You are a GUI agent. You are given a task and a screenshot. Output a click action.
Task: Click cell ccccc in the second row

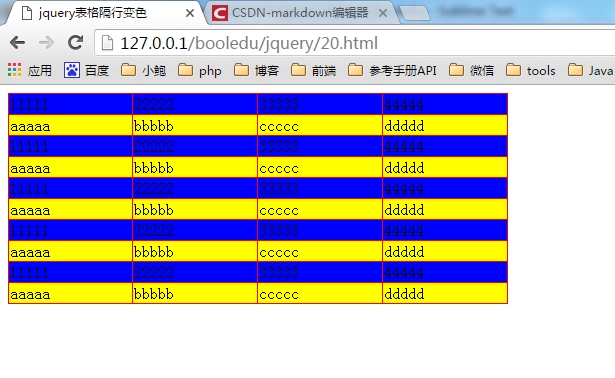click(320, 125)
